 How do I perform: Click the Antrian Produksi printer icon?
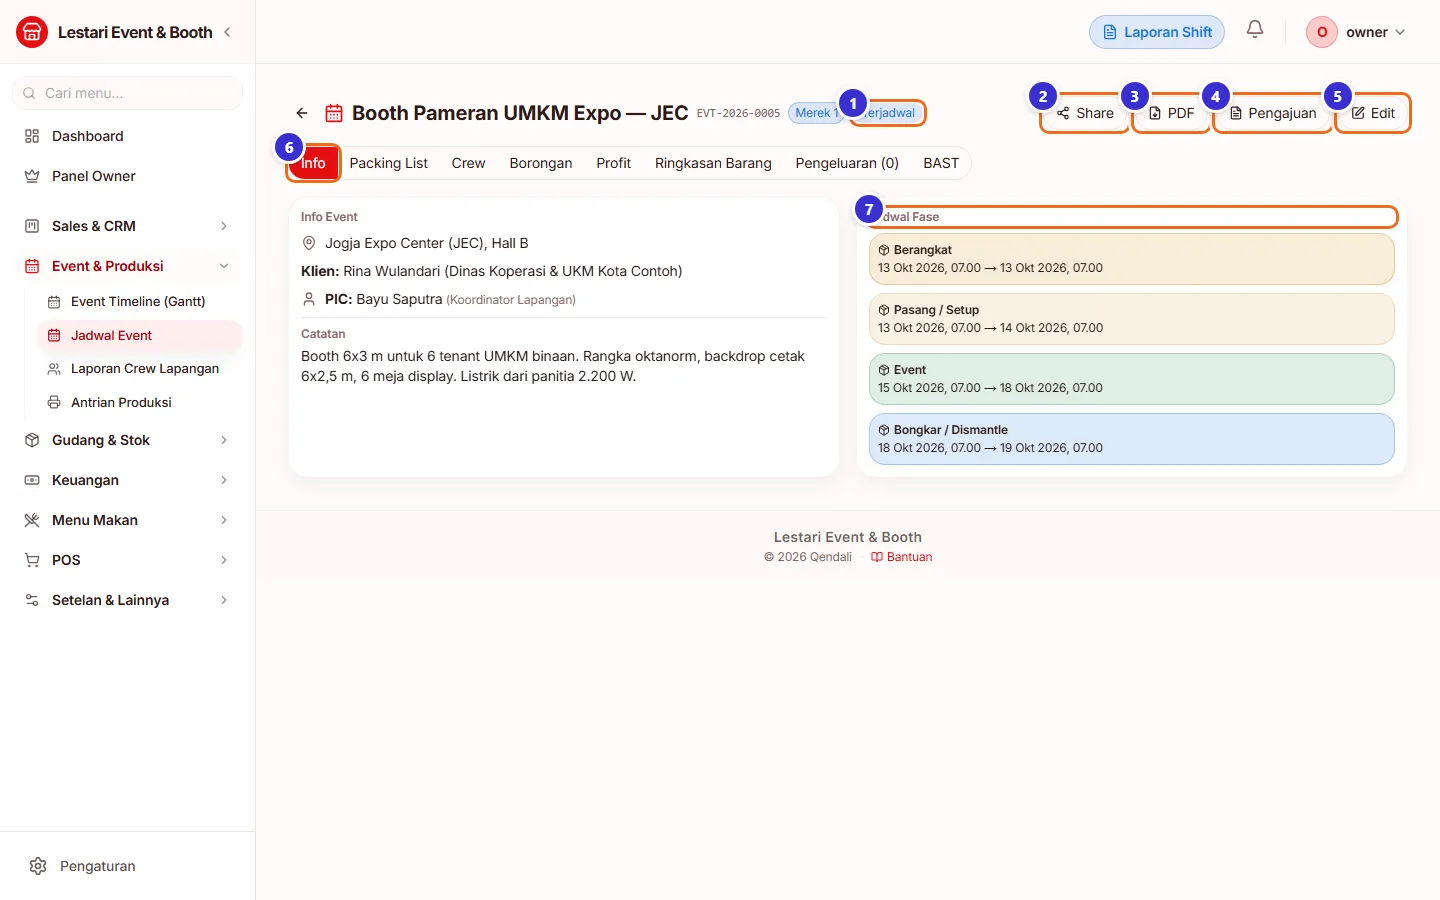pyautogui.click(x=54, y=402)
